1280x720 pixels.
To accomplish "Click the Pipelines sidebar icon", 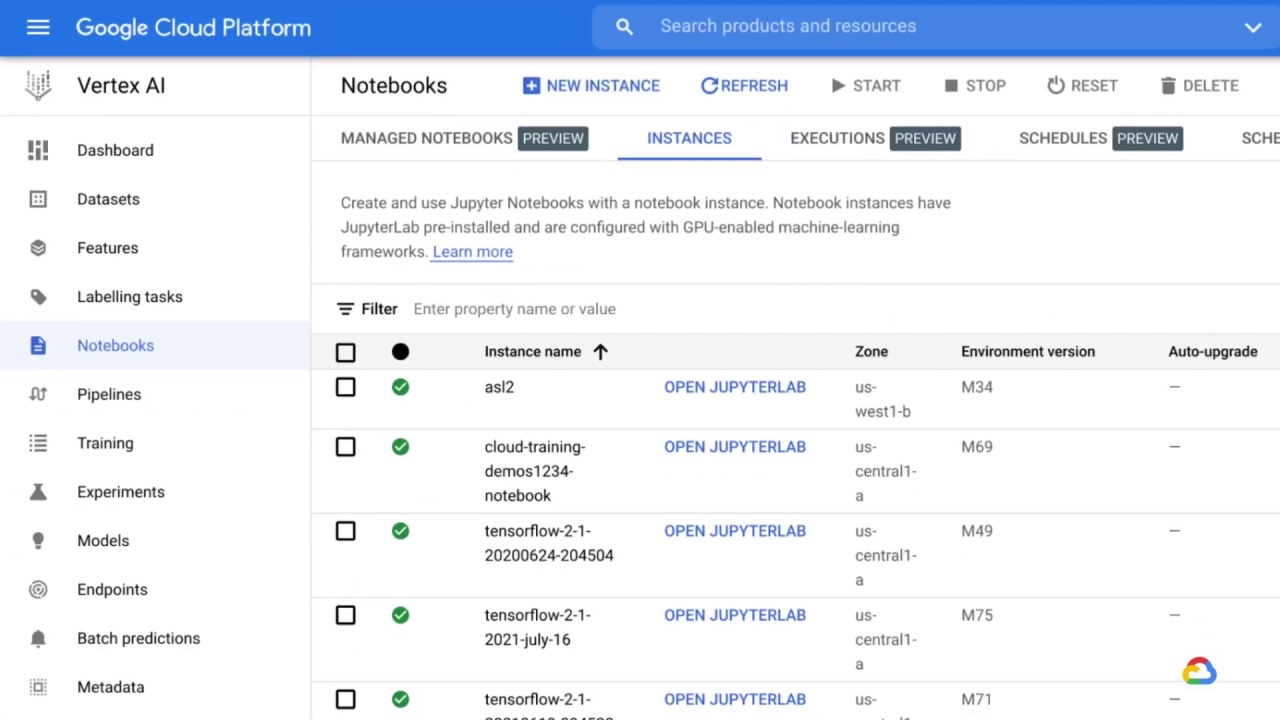I will [38, 394].
